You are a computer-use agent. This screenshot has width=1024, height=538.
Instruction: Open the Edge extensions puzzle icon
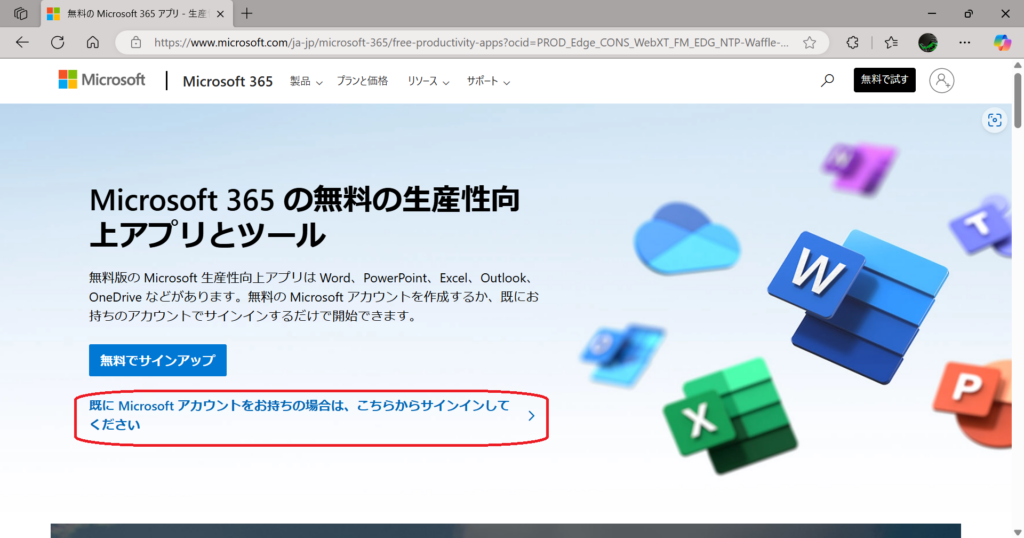pos(852,42)
